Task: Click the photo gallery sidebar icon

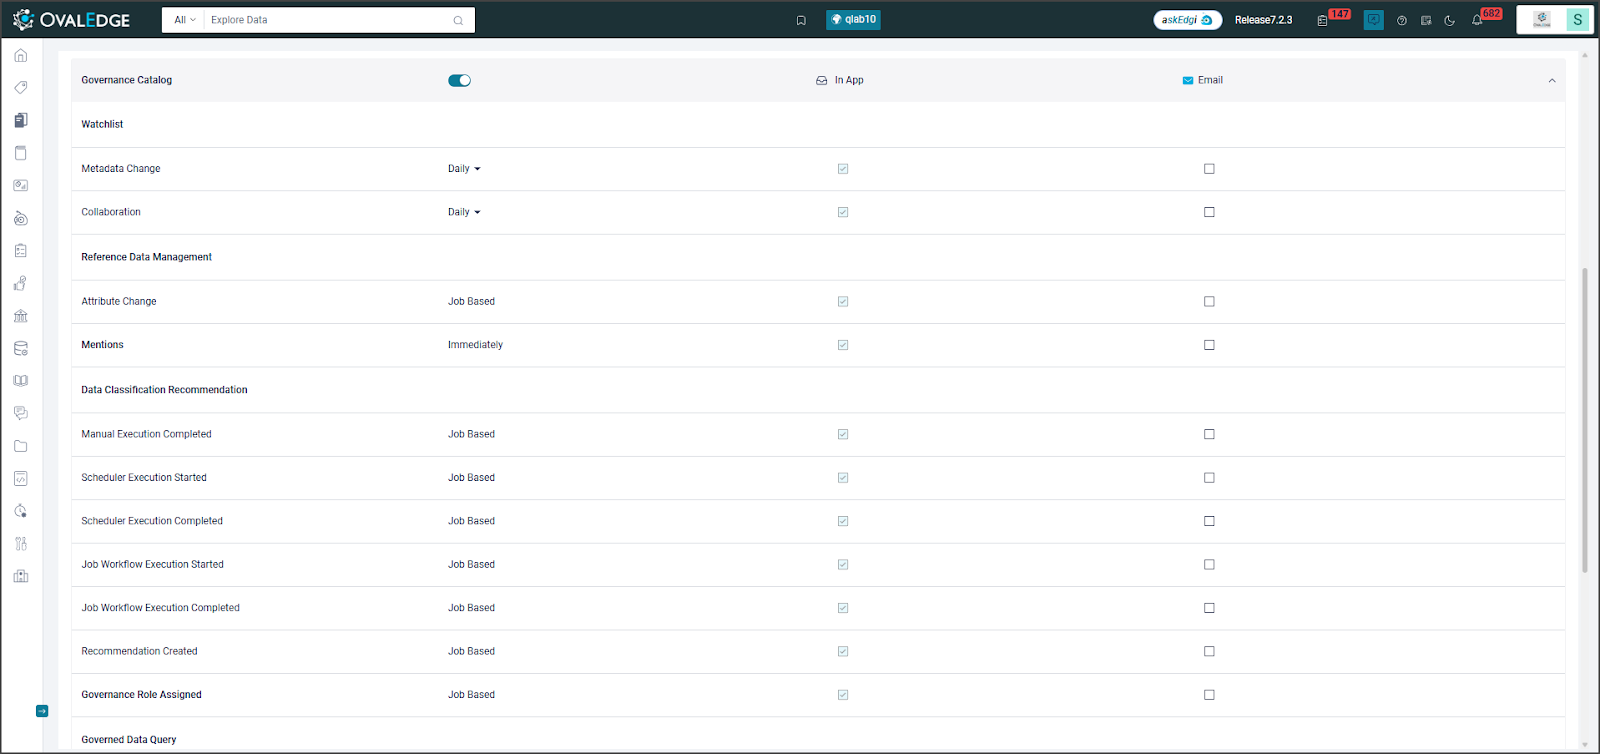Action: (21, 186)
